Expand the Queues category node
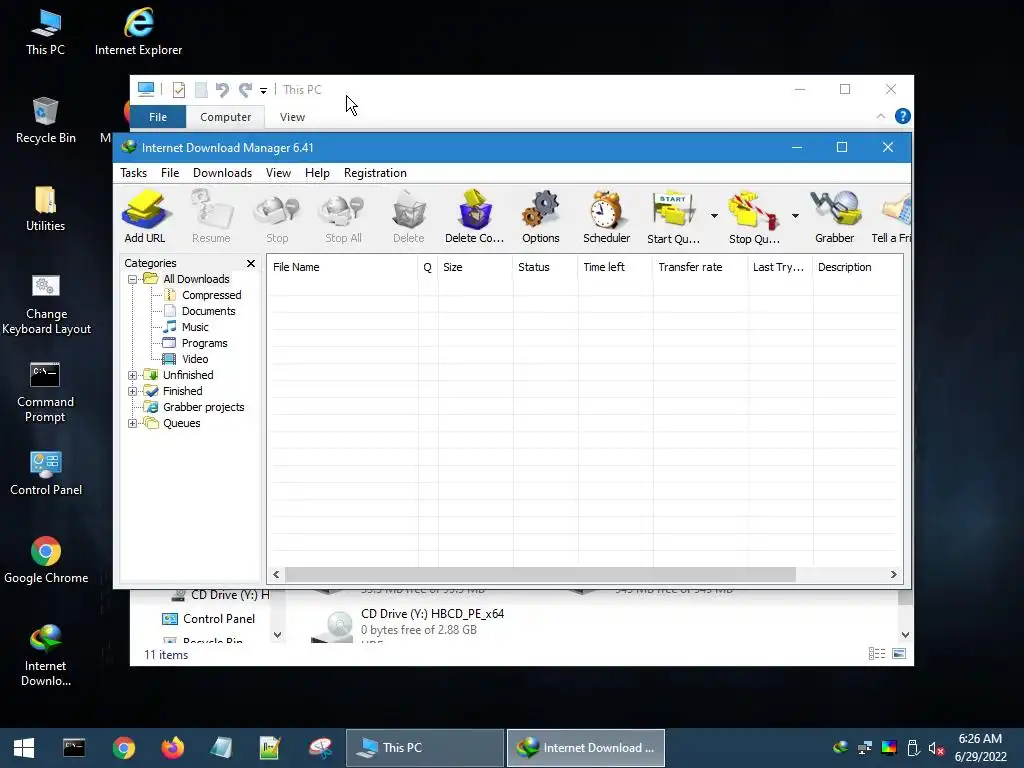 click(133, 423)
